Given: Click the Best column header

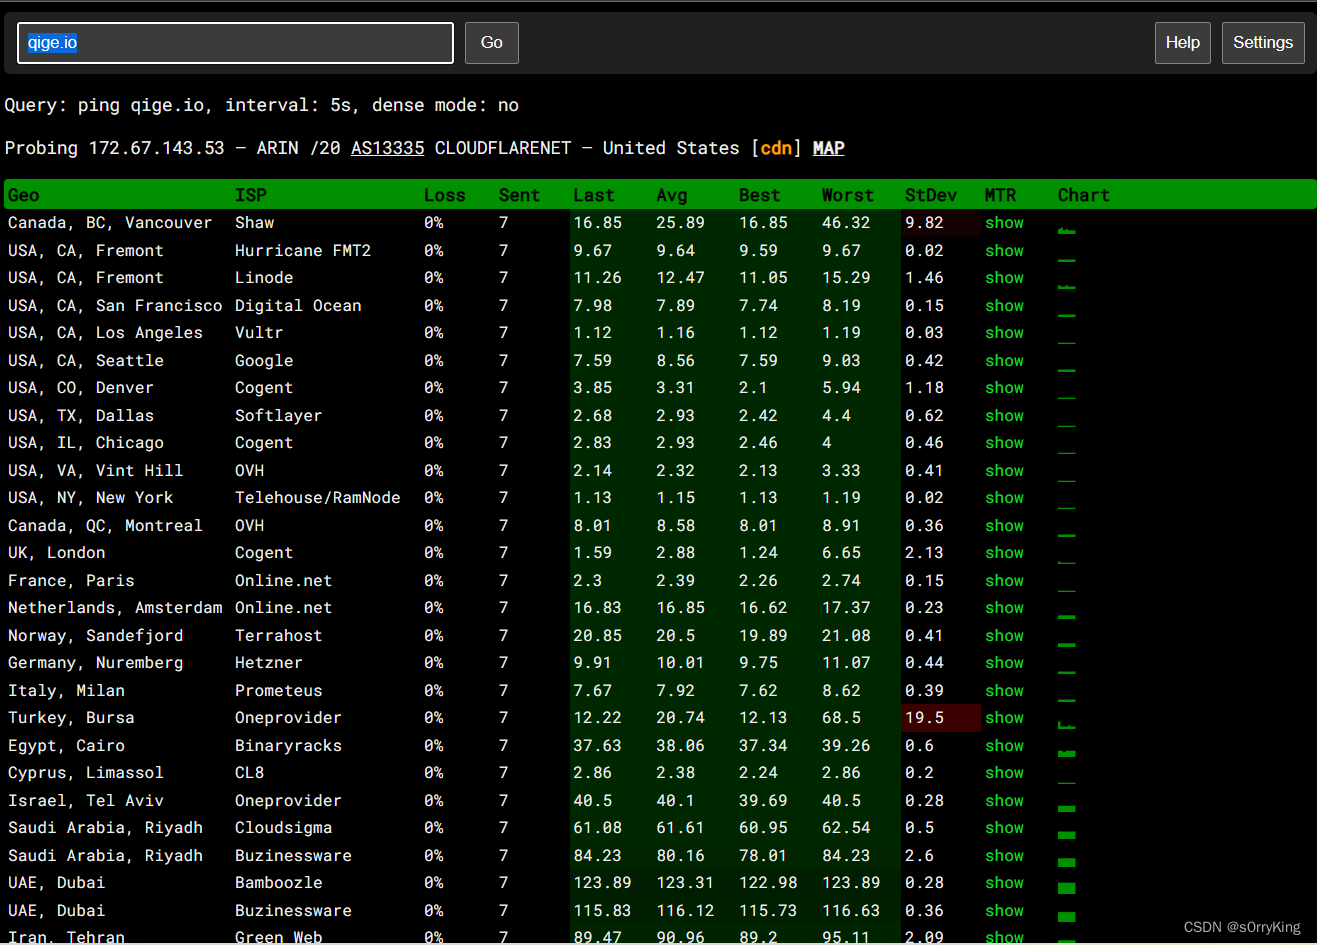Looking at the screenshot, I should 759,195.
